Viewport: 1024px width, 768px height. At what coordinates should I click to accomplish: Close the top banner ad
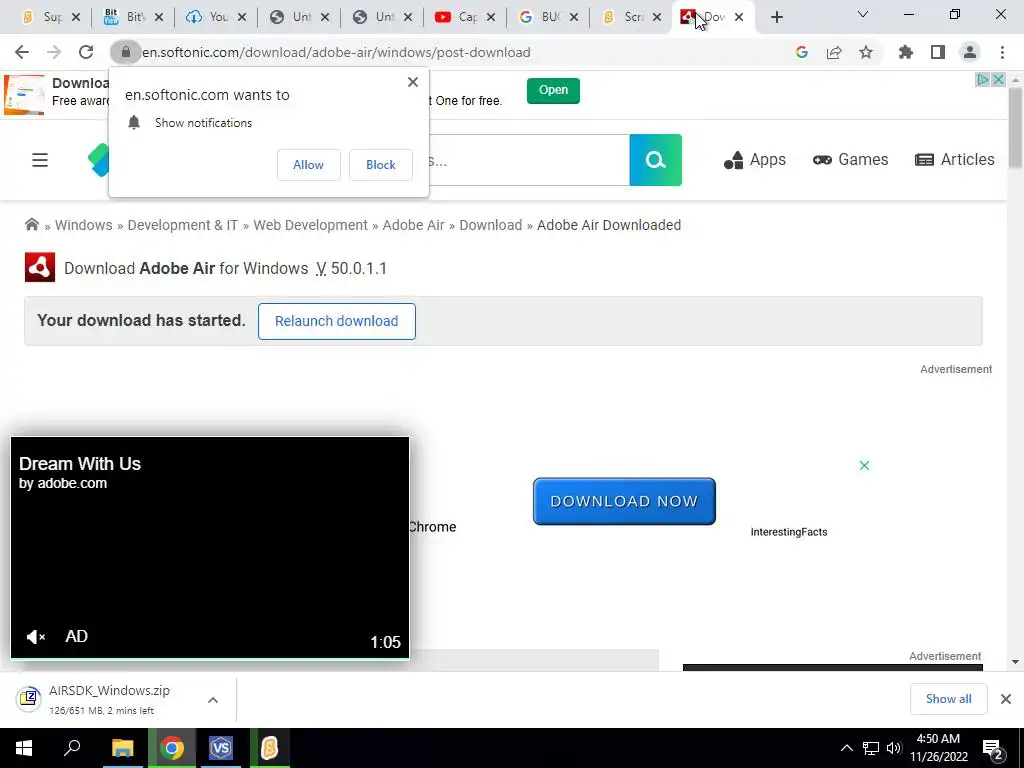pos(998,80)
